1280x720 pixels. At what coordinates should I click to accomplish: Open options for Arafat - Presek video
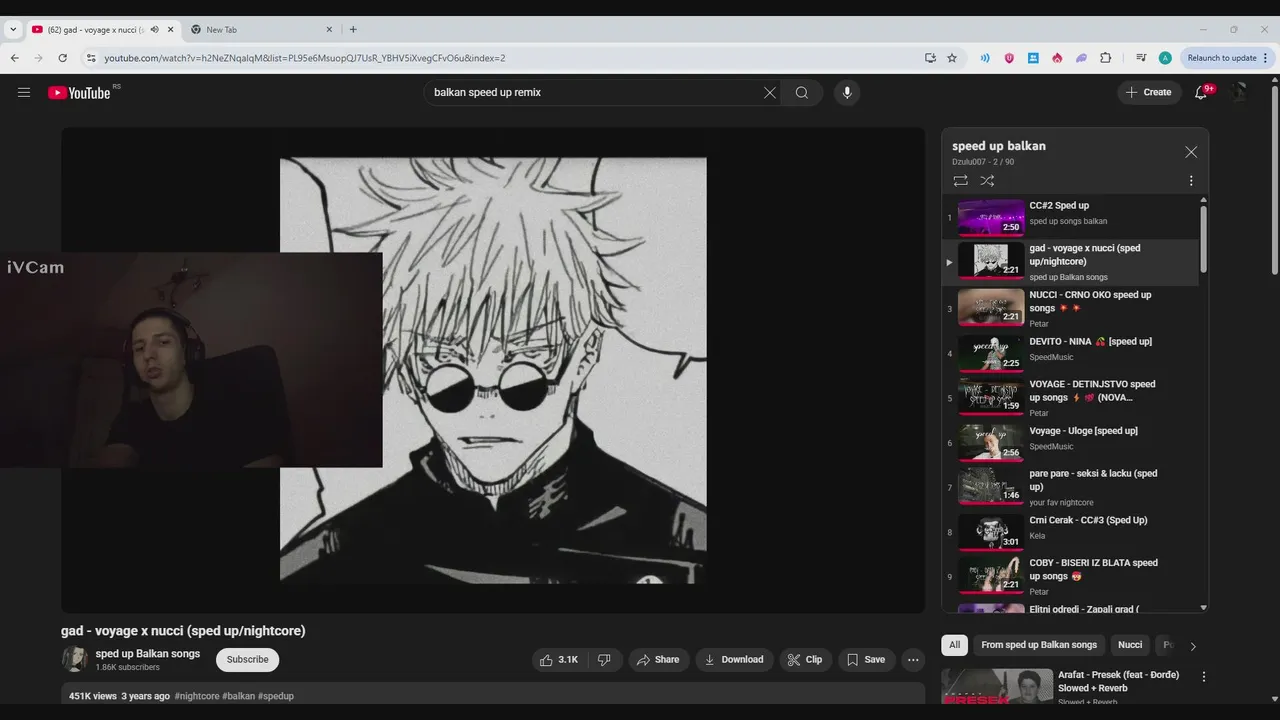[1204, 677]
